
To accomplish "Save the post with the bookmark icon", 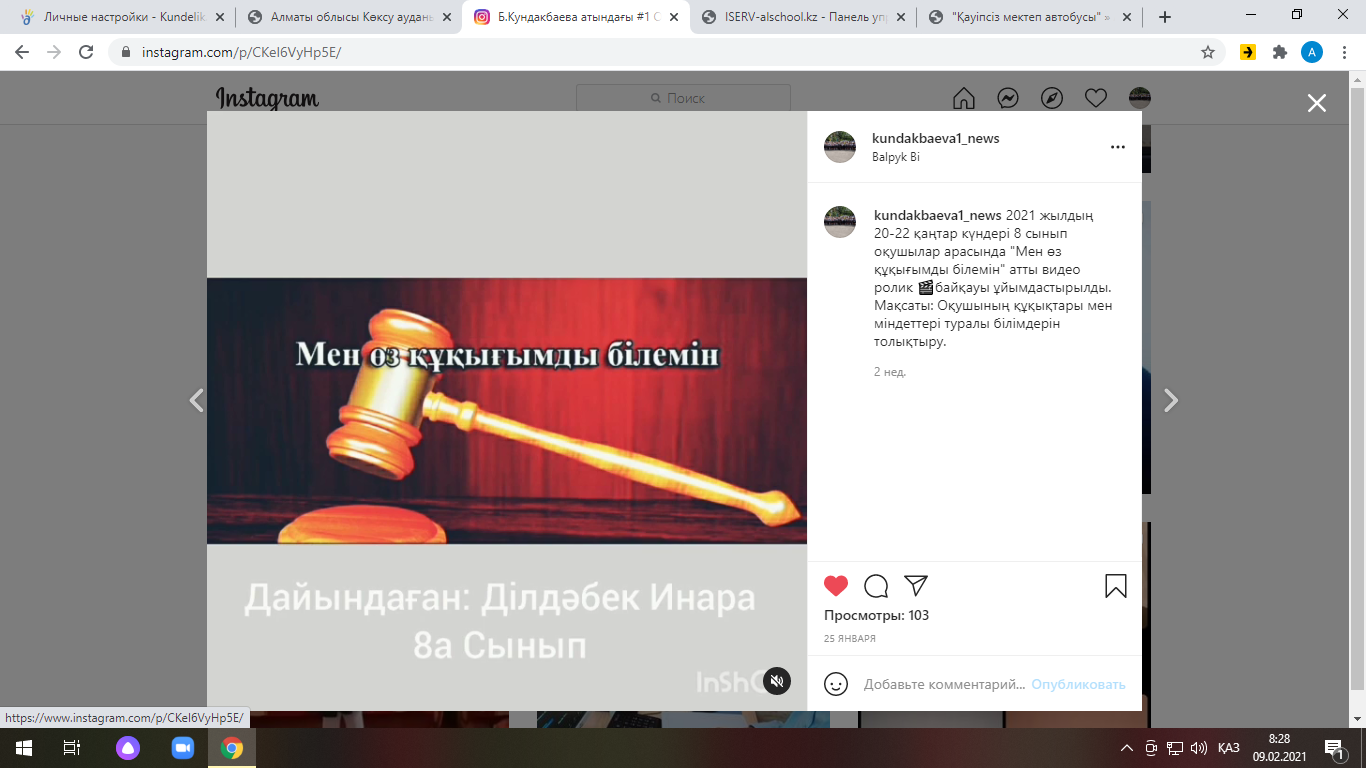I will (x=1116, y=586).
